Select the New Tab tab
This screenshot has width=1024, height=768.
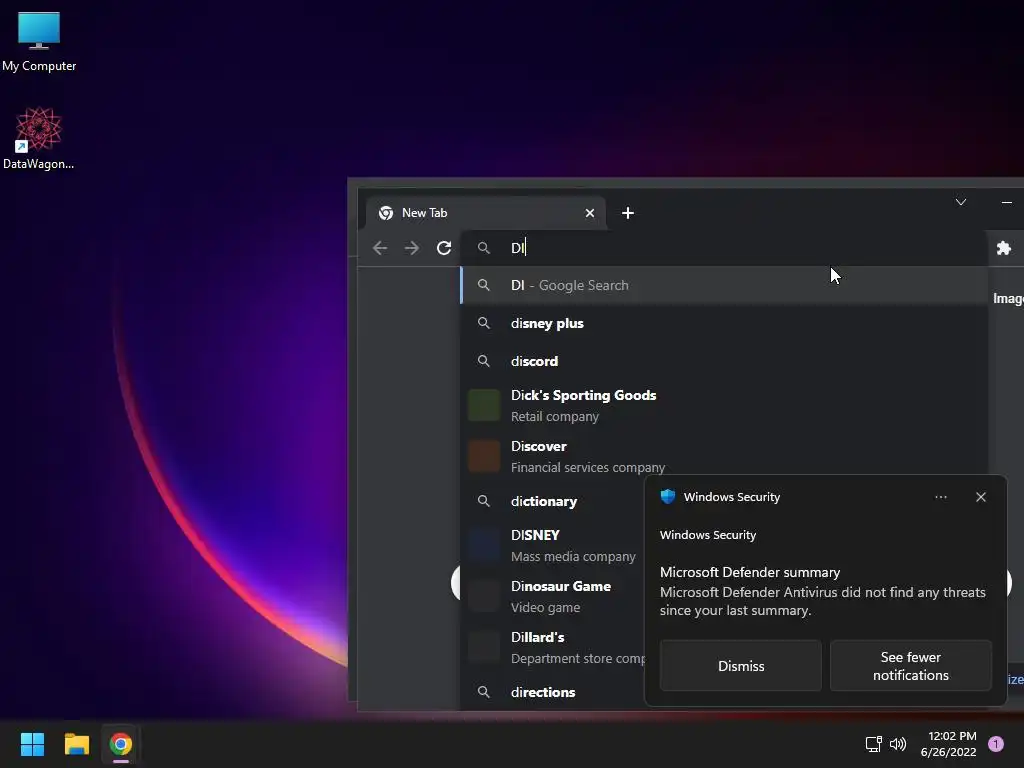[485, 213]
